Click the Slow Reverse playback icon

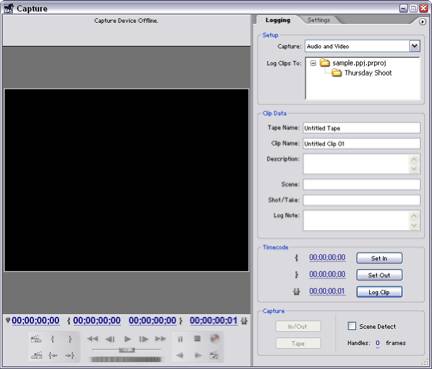pyautogui.click(x=180, y=356)
